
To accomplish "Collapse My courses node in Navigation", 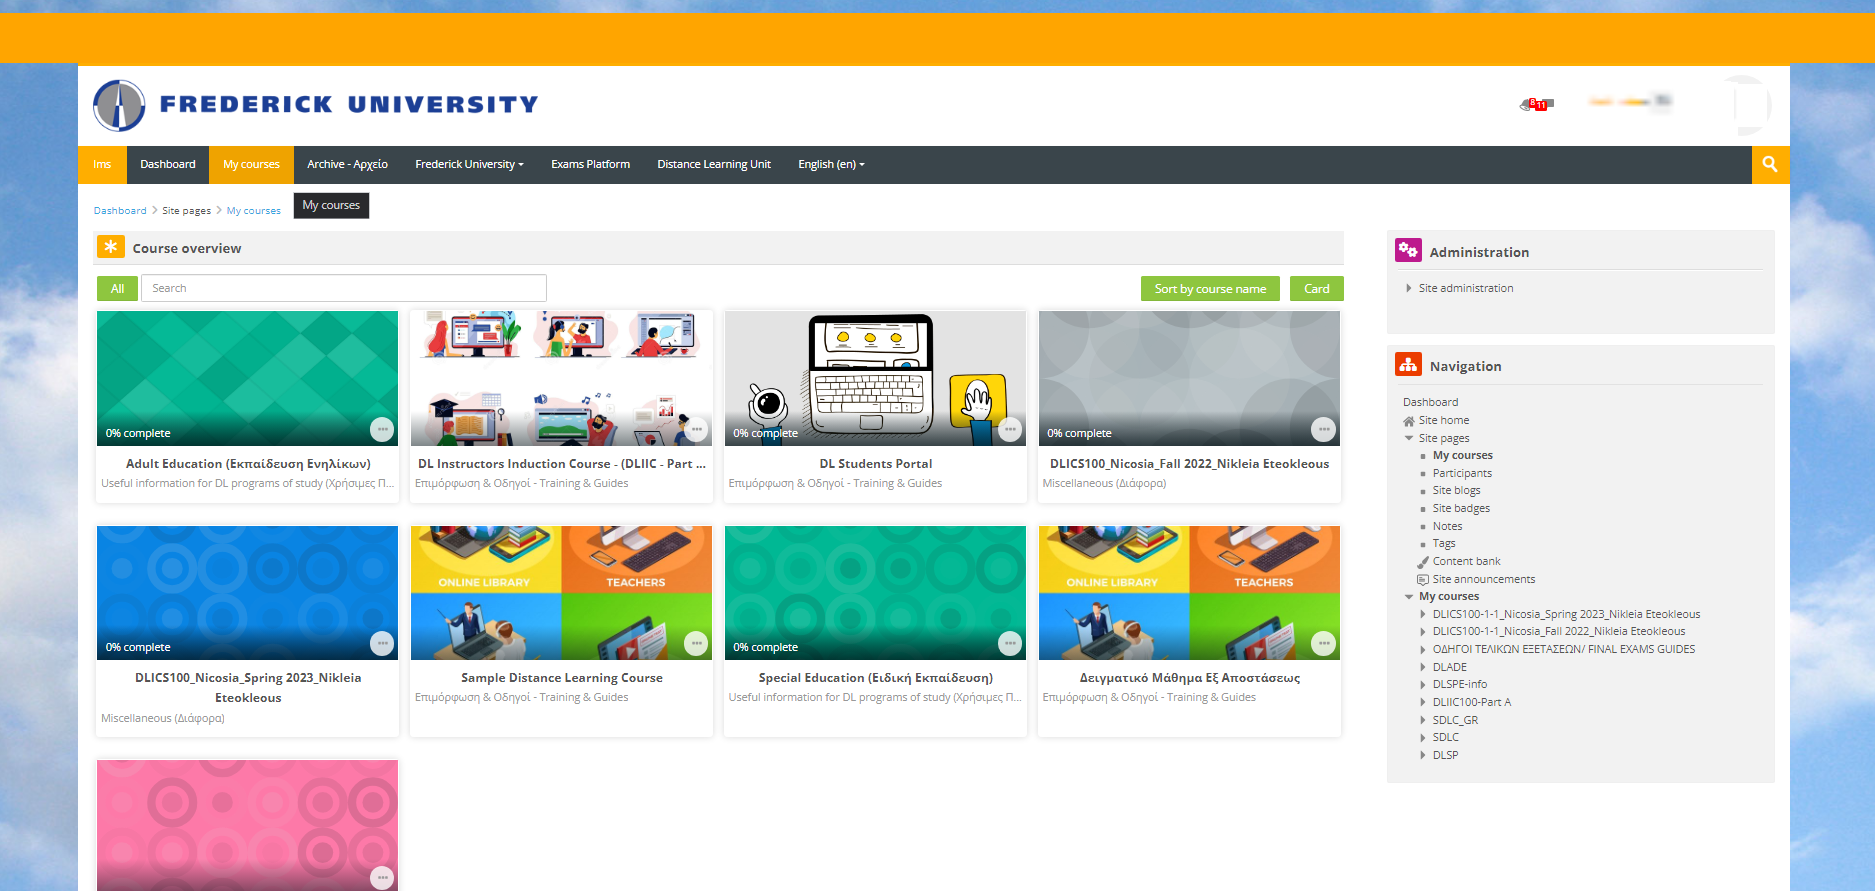I will coord(1409,596).
